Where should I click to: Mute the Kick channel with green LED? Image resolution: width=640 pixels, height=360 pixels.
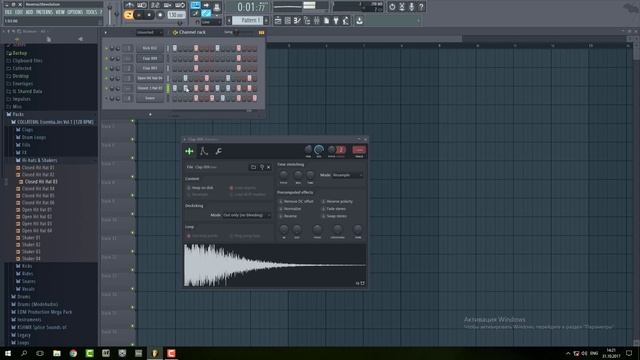[x=107, y=48]
